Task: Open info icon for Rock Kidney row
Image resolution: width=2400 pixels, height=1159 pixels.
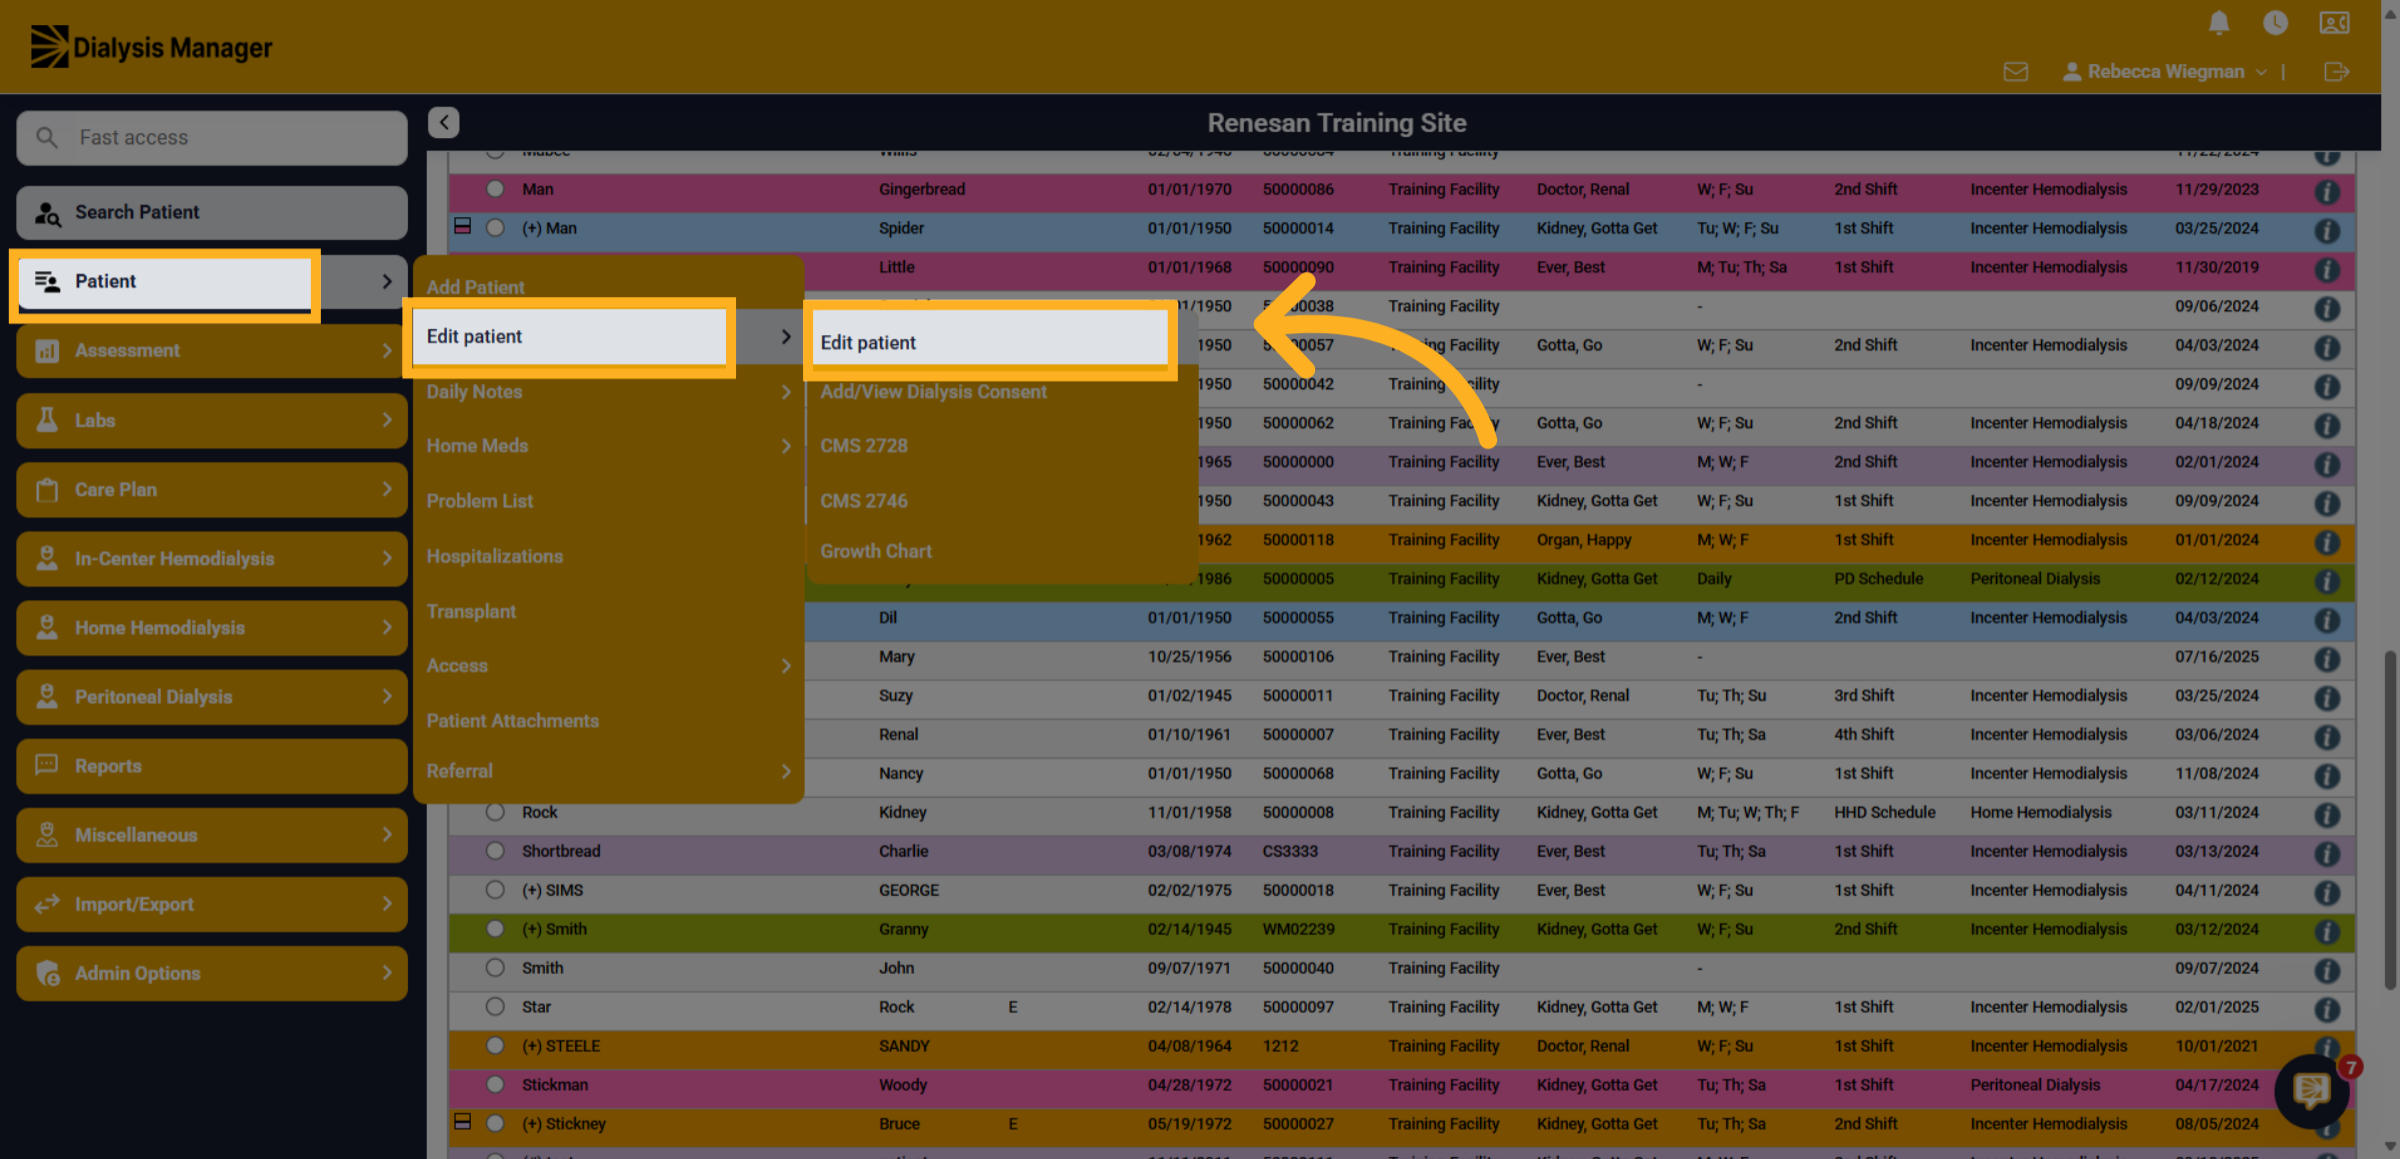Action: tap(2327, 814)
